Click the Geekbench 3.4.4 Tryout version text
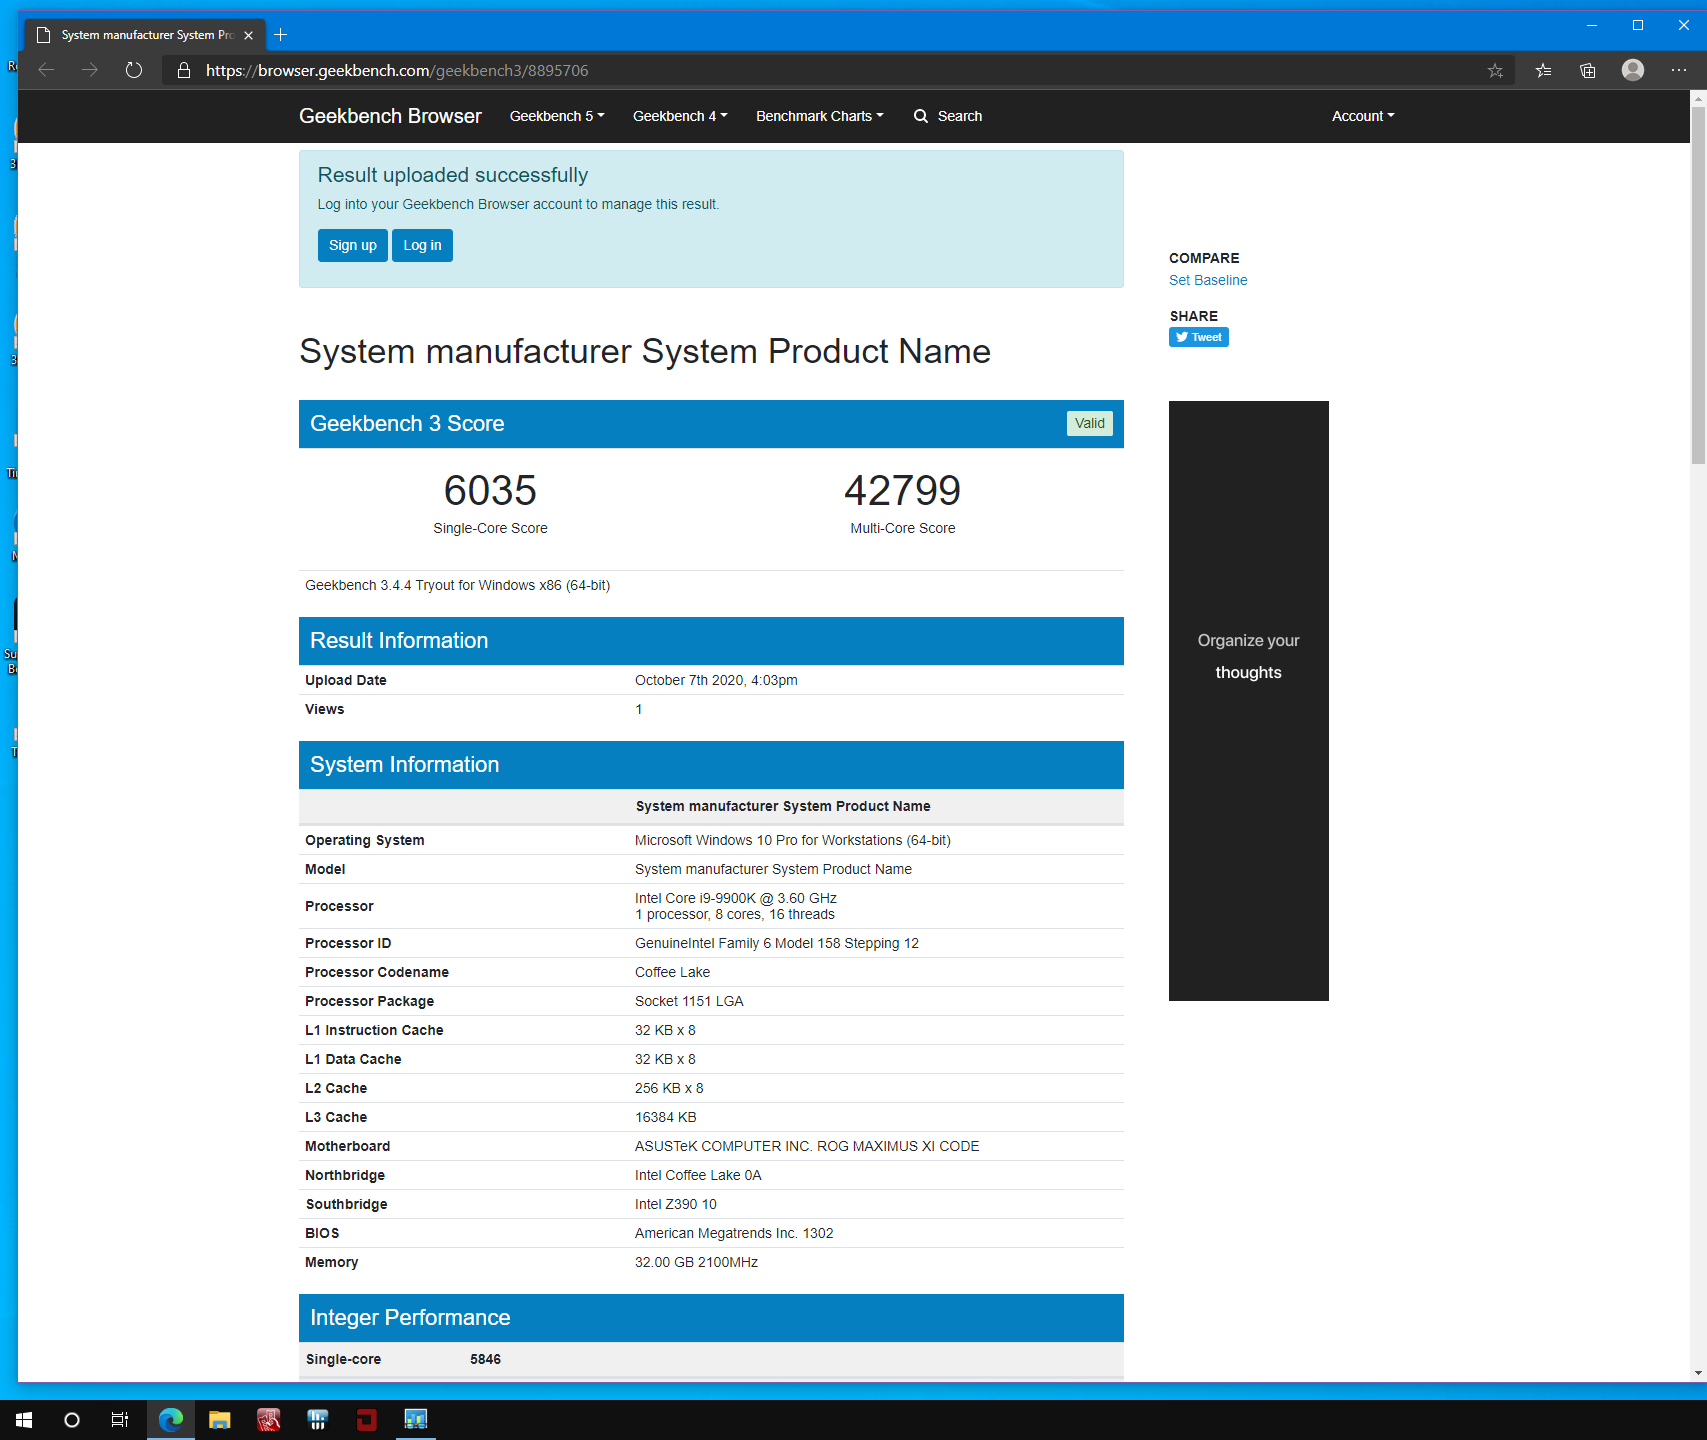The width and height of the screenshot is (1707, 1440). click(458, 585)
